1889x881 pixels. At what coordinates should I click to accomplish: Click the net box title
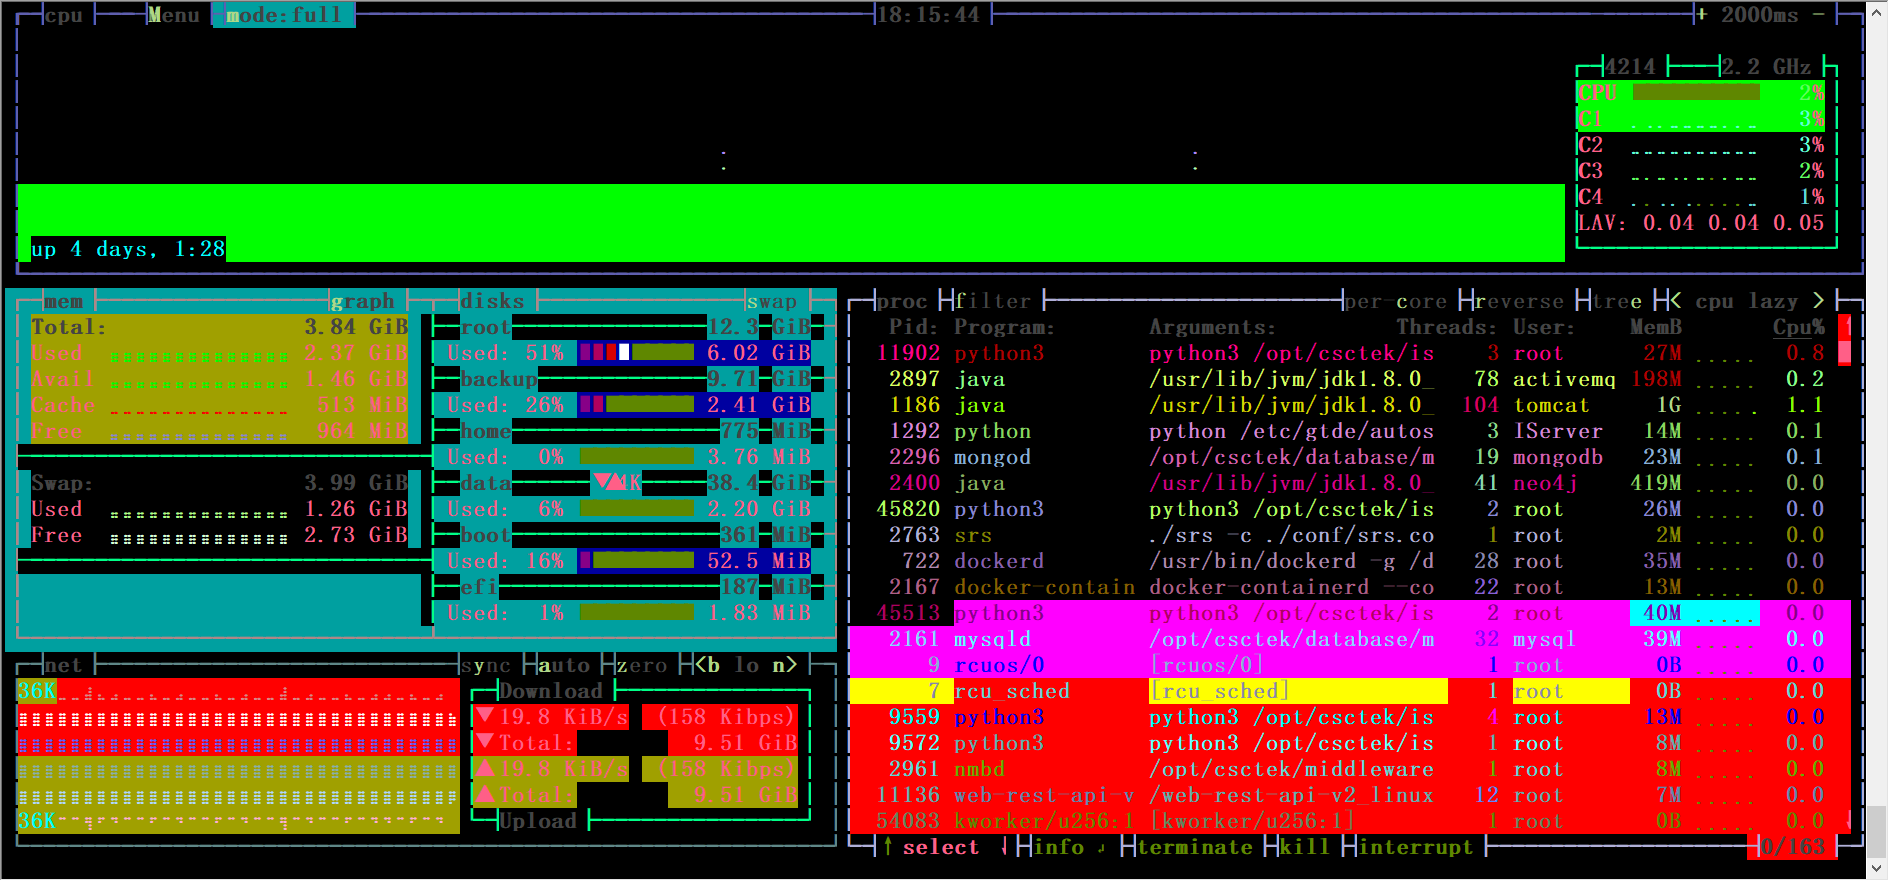click(63, 665)
